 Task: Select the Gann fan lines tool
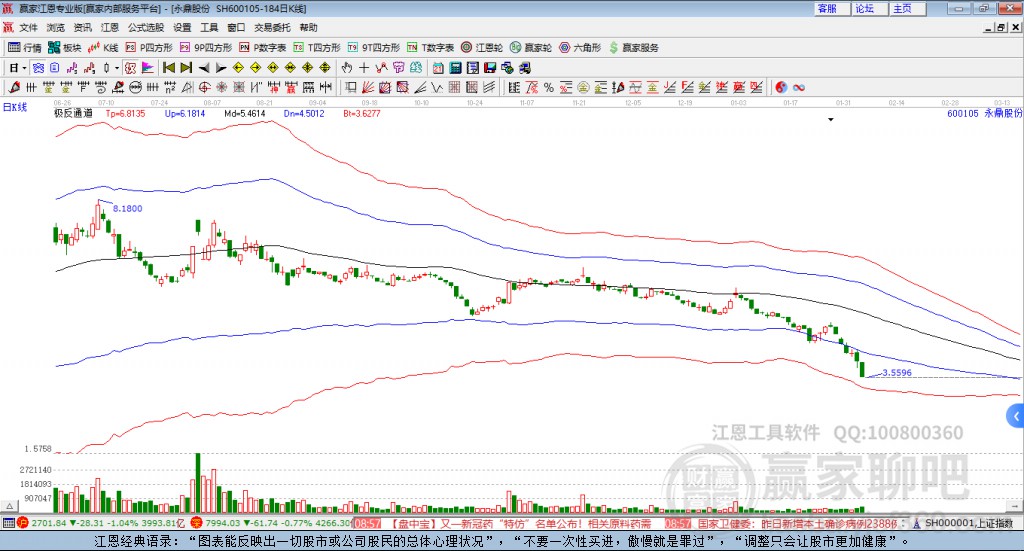(368, 87)
